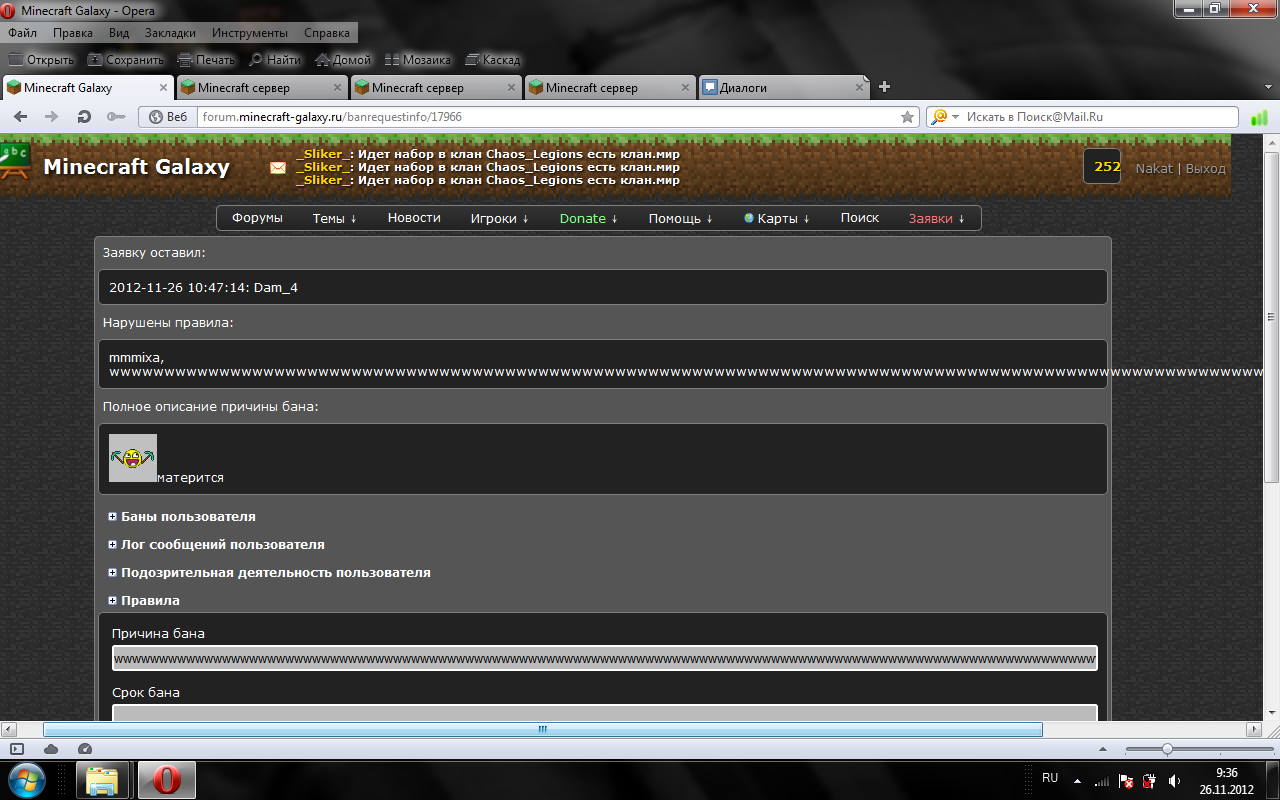Click the Печать printer icon
The image size is (1280, 800).
pos(185,60)
